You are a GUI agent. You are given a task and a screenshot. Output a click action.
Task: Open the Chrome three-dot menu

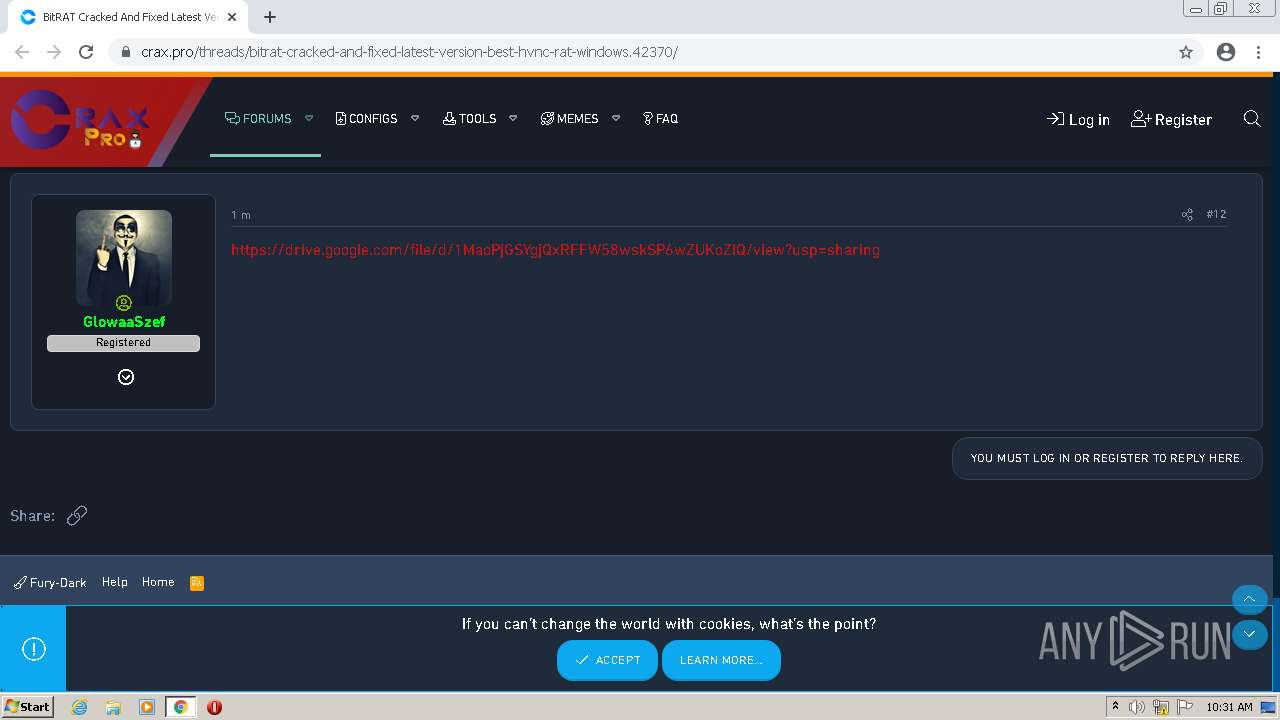(x=1258, y=52)
